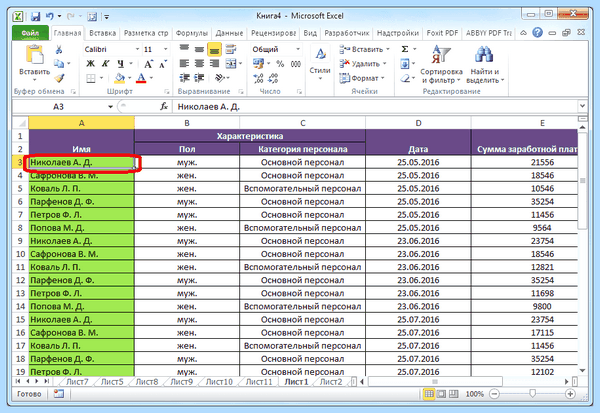600x413 pixels.
Task: Decrease indent
Action: click(184, 78)
